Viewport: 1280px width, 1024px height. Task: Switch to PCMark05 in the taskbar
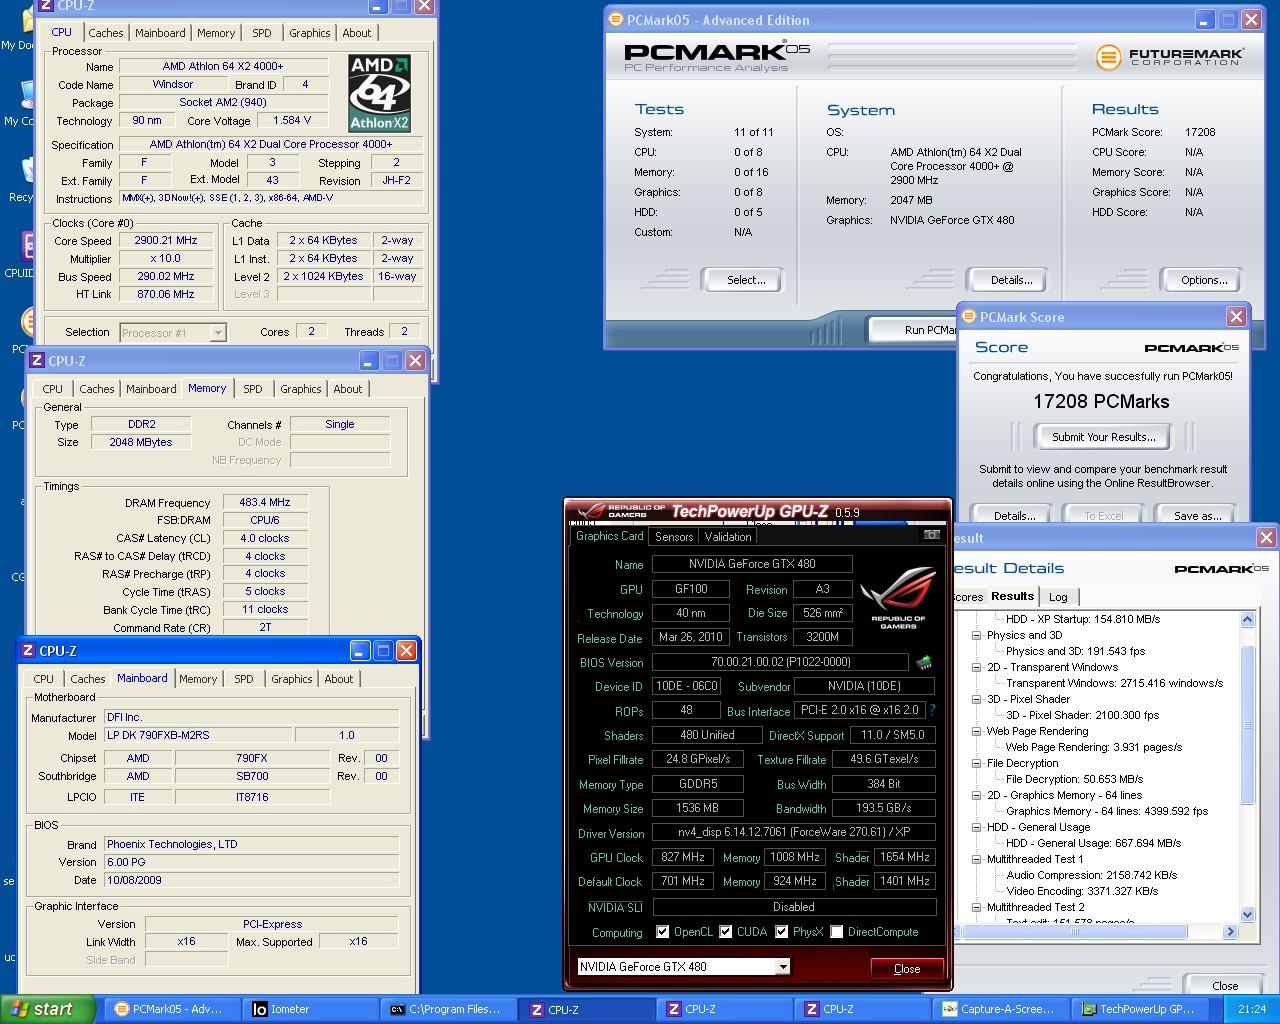(170, 1009)
